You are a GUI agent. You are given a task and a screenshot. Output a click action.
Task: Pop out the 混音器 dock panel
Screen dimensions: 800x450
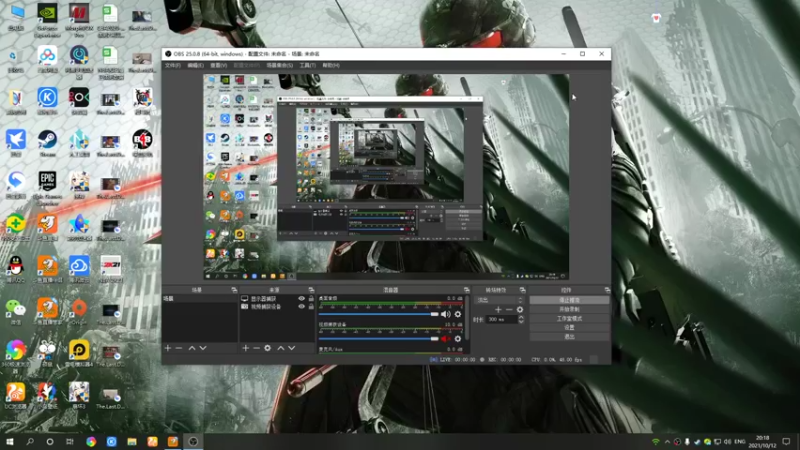click(x=466, y=290)
